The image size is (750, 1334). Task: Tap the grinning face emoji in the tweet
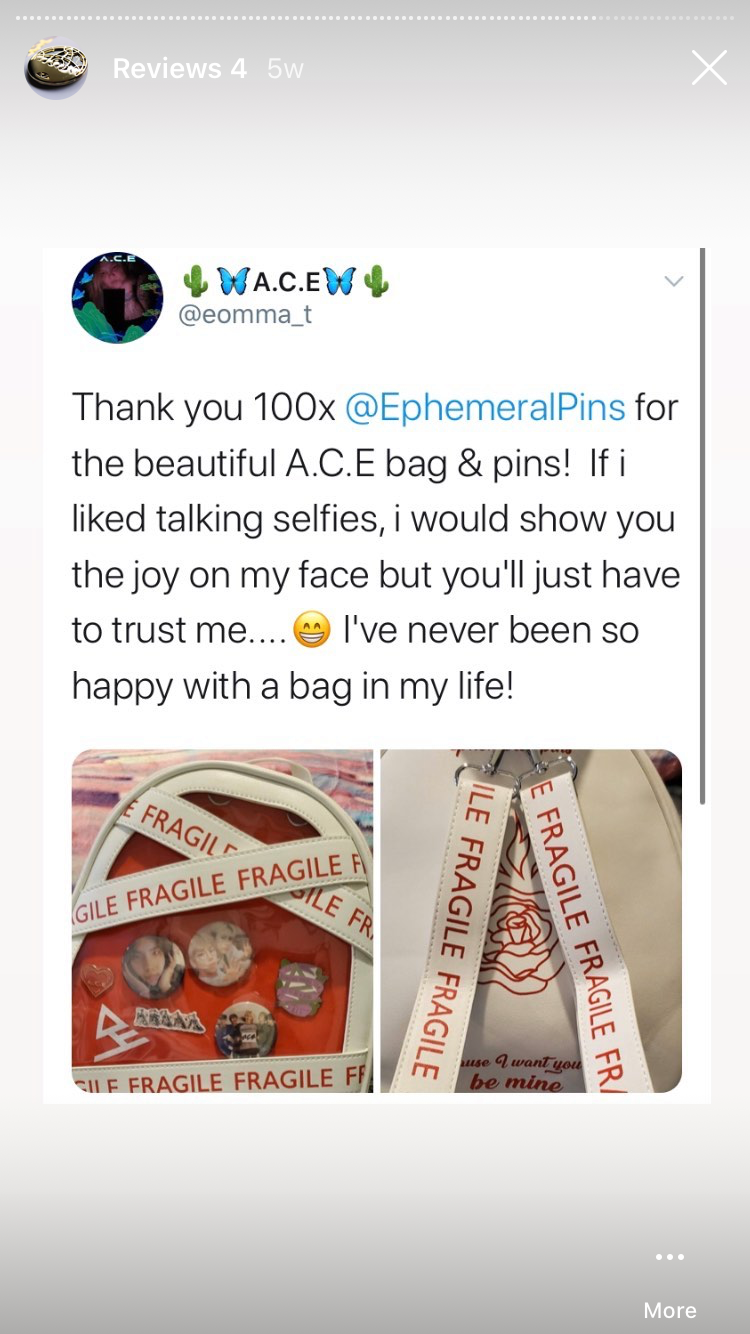pos(311,630)
